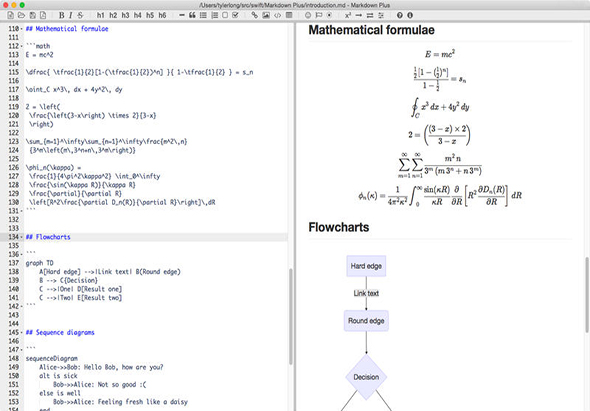This screenshot has width=590, height=411.
Task: Insert an ordered numbered list
Action: click(214, 15)
